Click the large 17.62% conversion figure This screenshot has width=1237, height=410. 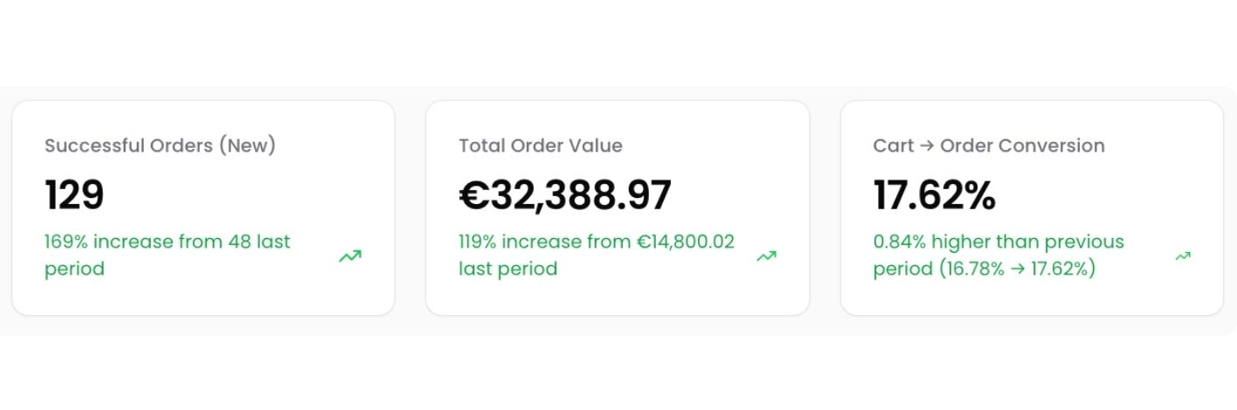coord(934,195)
